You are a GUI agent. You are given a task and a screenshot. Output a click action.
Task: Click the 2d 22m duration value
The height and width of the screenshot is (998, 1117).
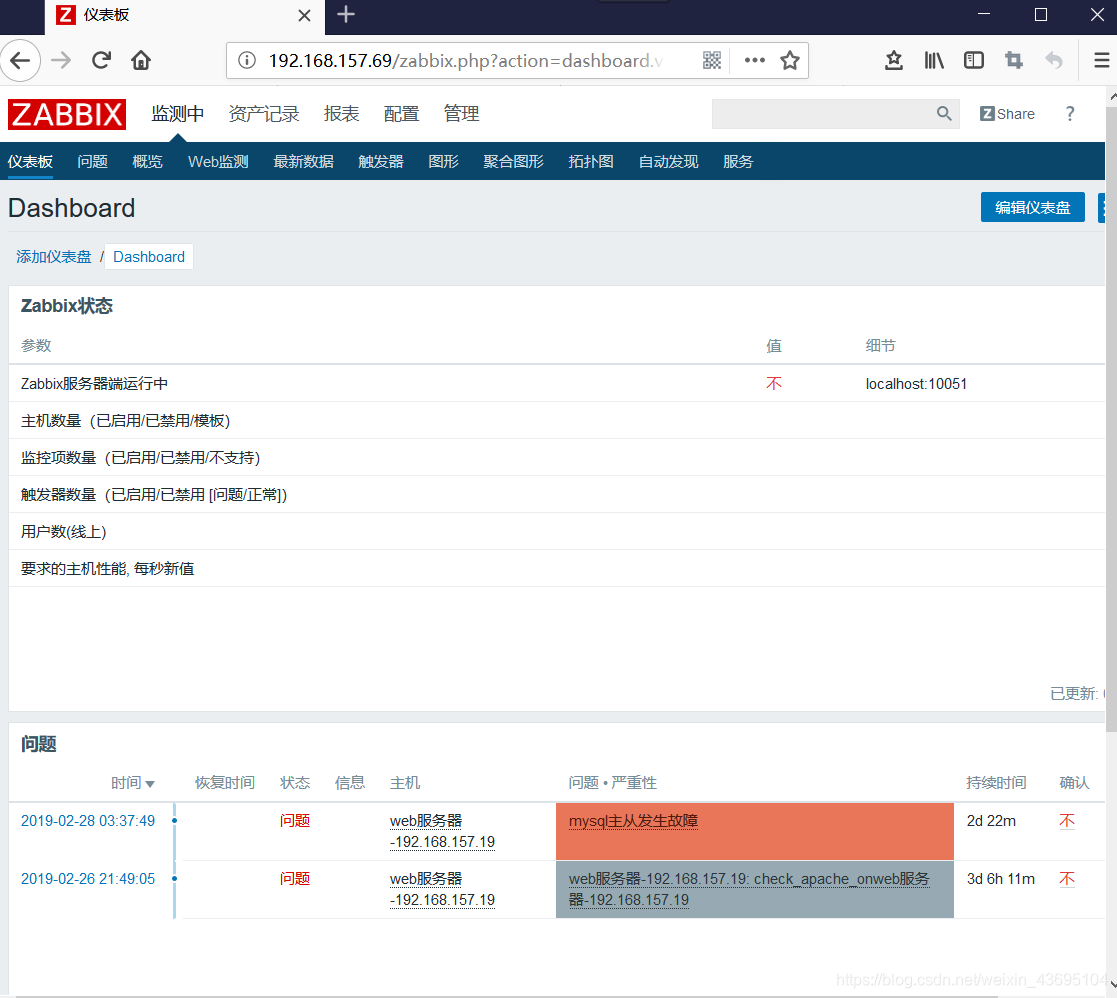pos(991,821)
